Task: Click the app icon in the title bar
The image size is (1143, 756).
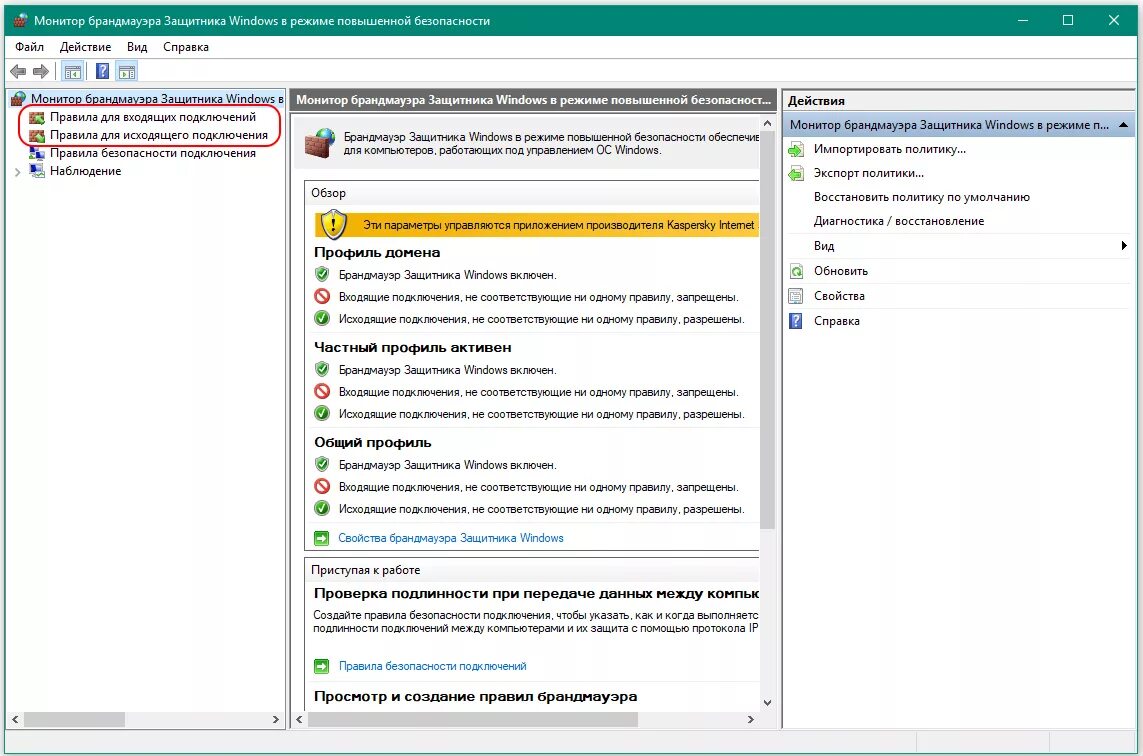Action: point(20,20)
